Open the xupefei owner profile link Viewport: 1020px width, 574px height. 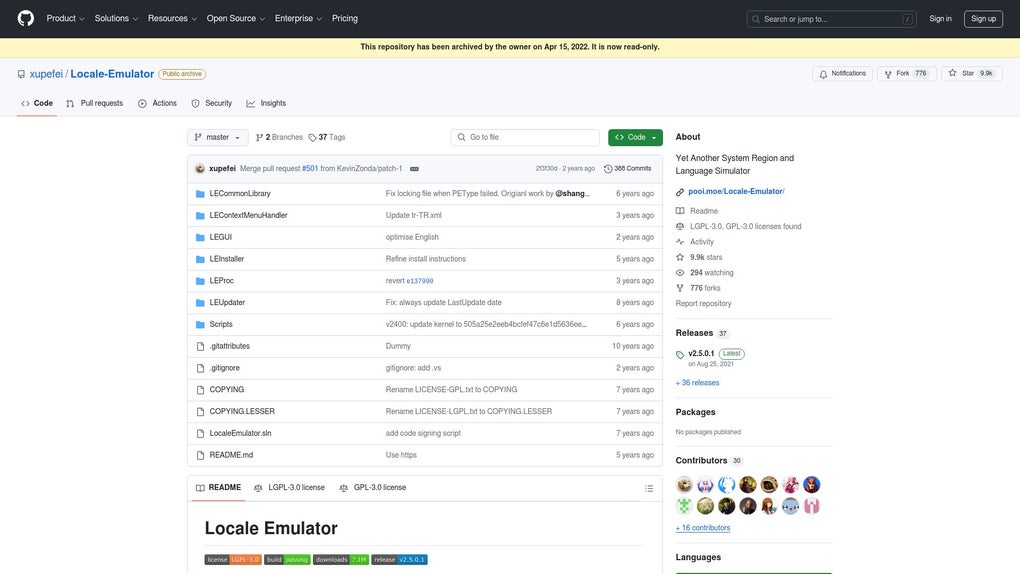[x=46, y=74]
